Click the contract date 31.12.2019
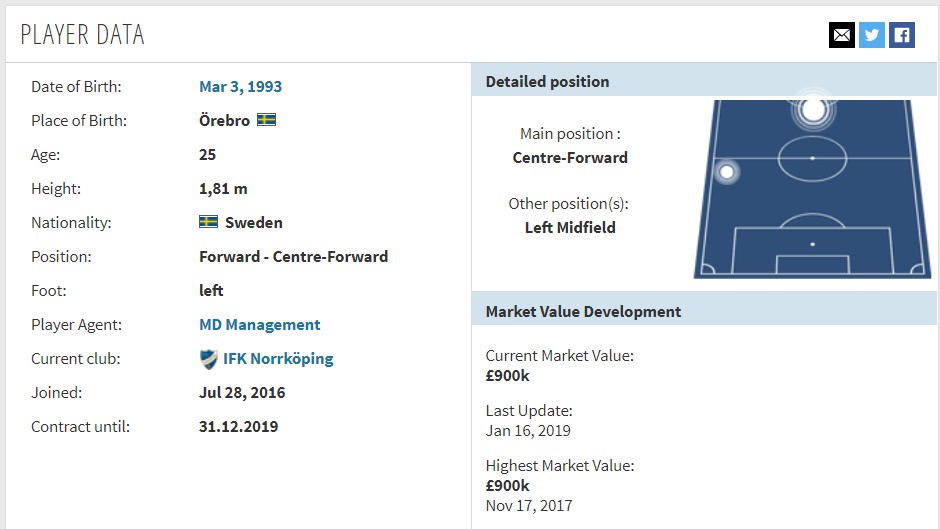Viewport: 940px width, 529px height. [x=239, y=426]
